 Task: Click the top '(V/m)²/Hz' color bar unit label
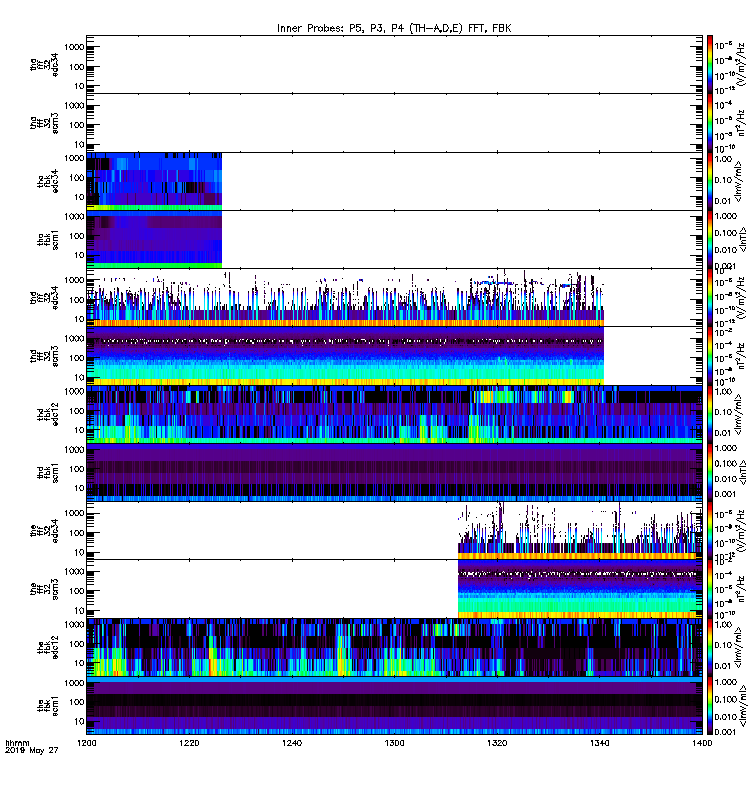(740, 64)
